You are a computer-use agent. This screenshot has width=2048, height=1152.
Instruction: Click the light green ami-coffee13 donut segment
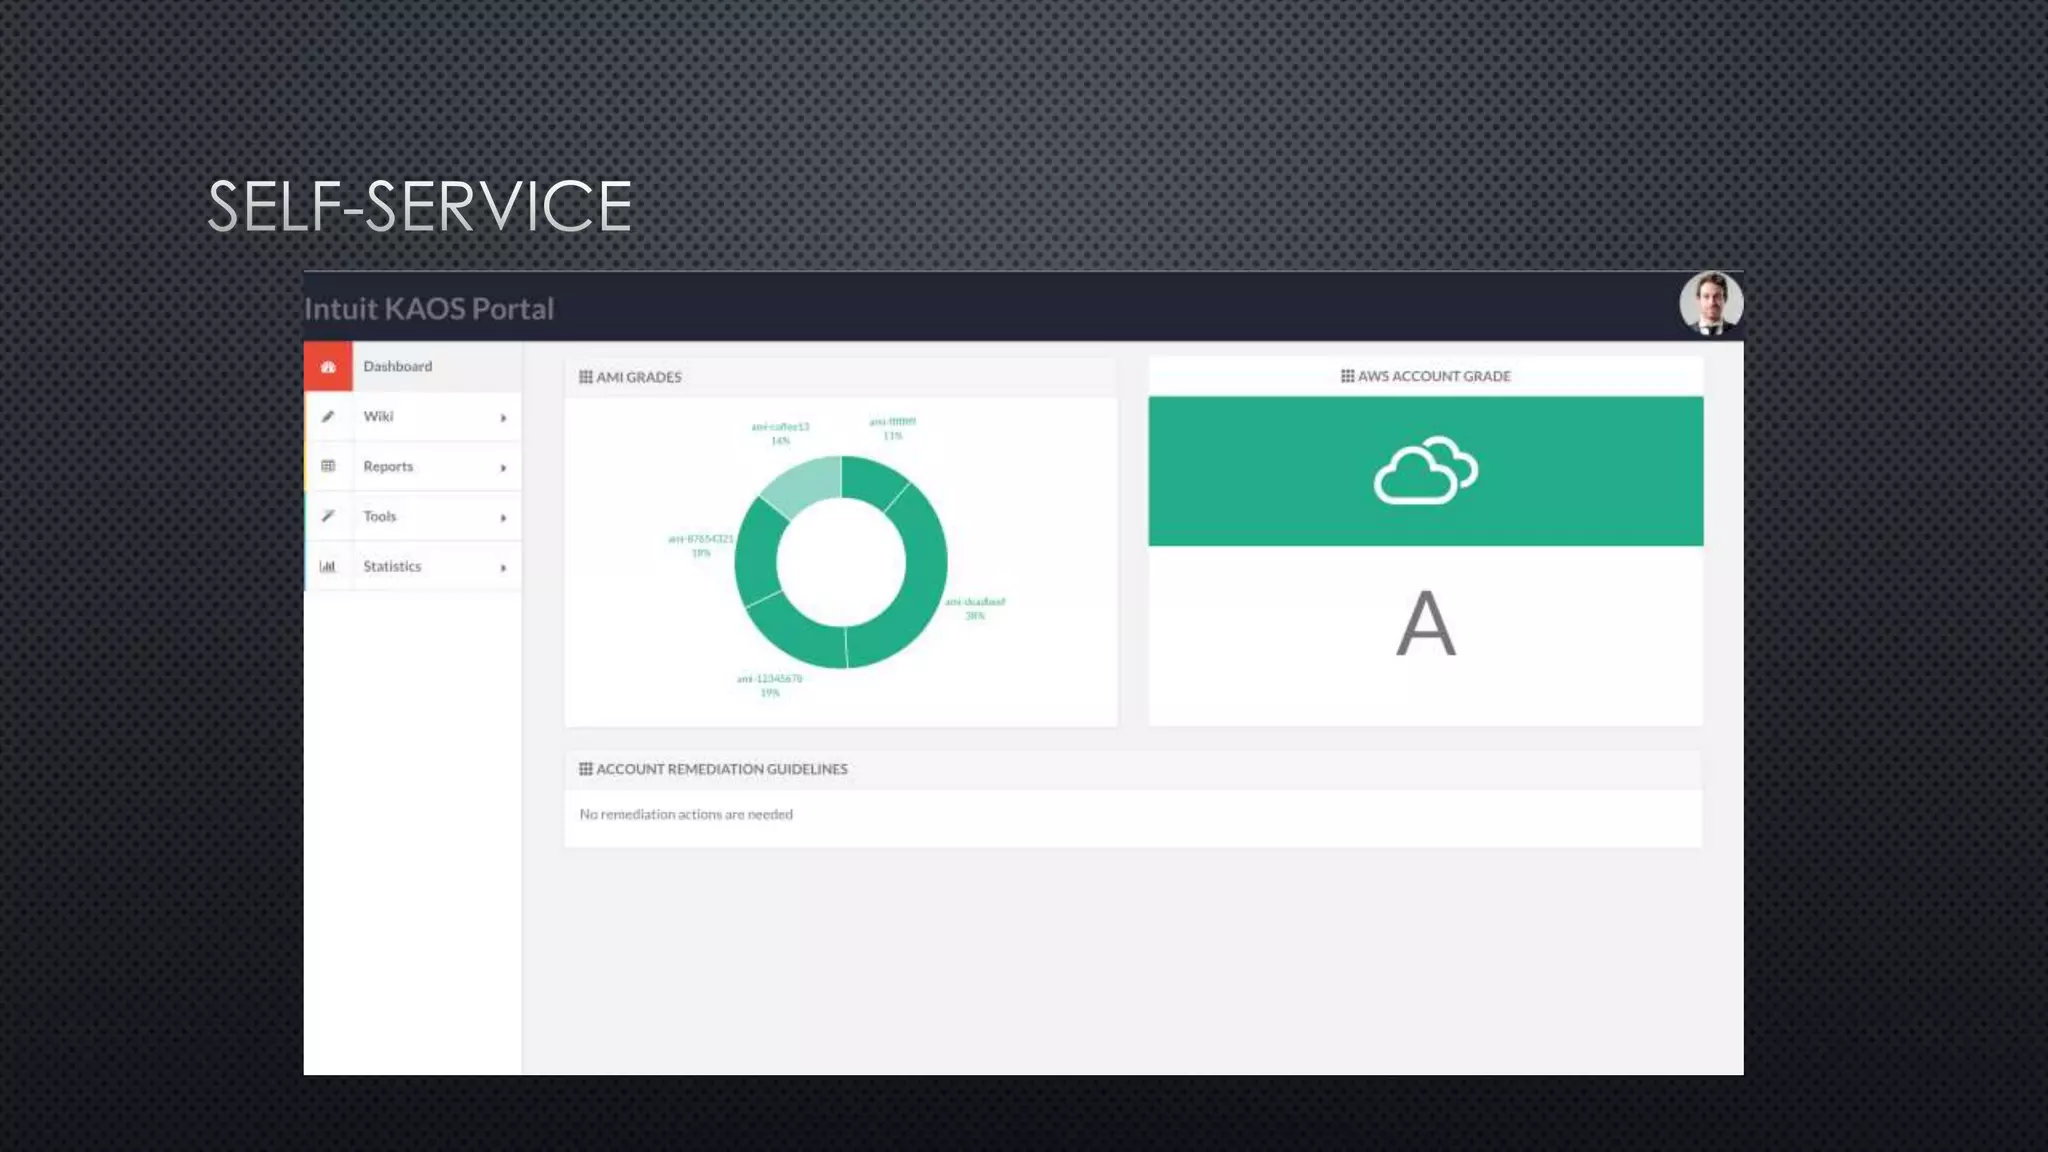click(x=803, y=484)
